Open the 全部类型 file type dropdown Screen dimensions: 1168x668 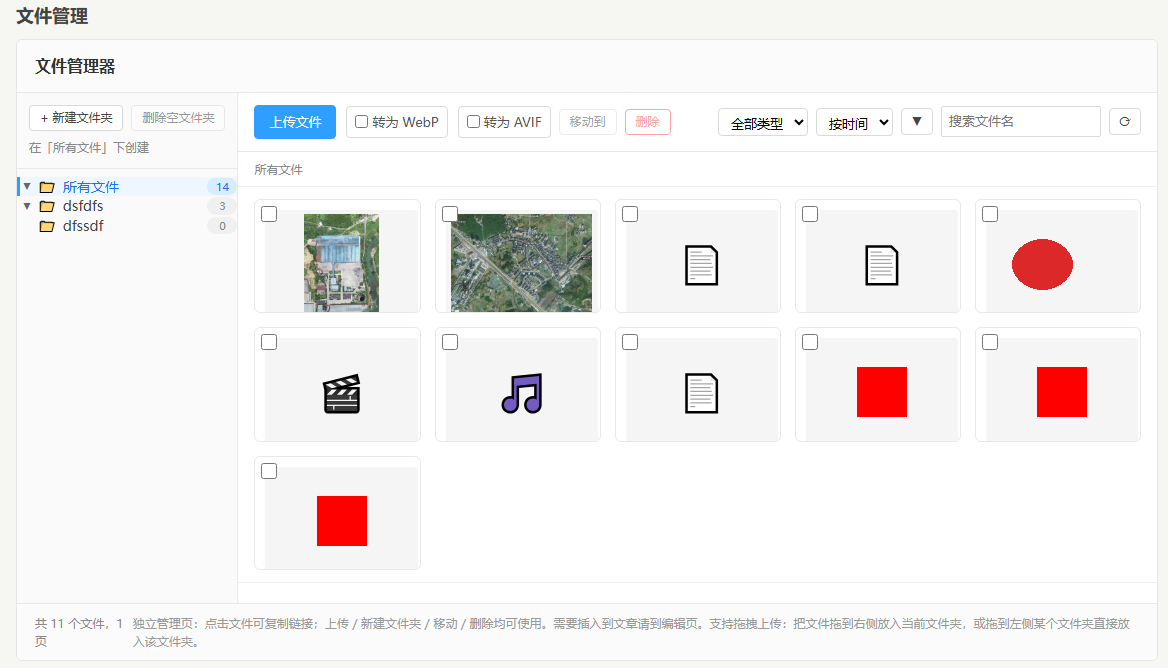764,122
